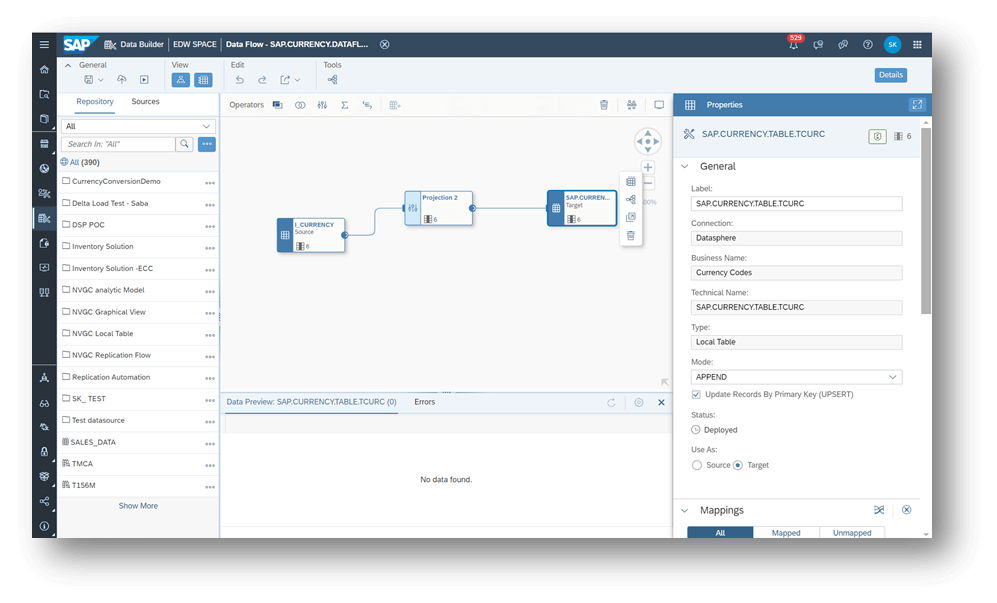This screenshot has width=997, height=603.
Task: Open notifications bell with 529 badge
Action: [794, 44]
